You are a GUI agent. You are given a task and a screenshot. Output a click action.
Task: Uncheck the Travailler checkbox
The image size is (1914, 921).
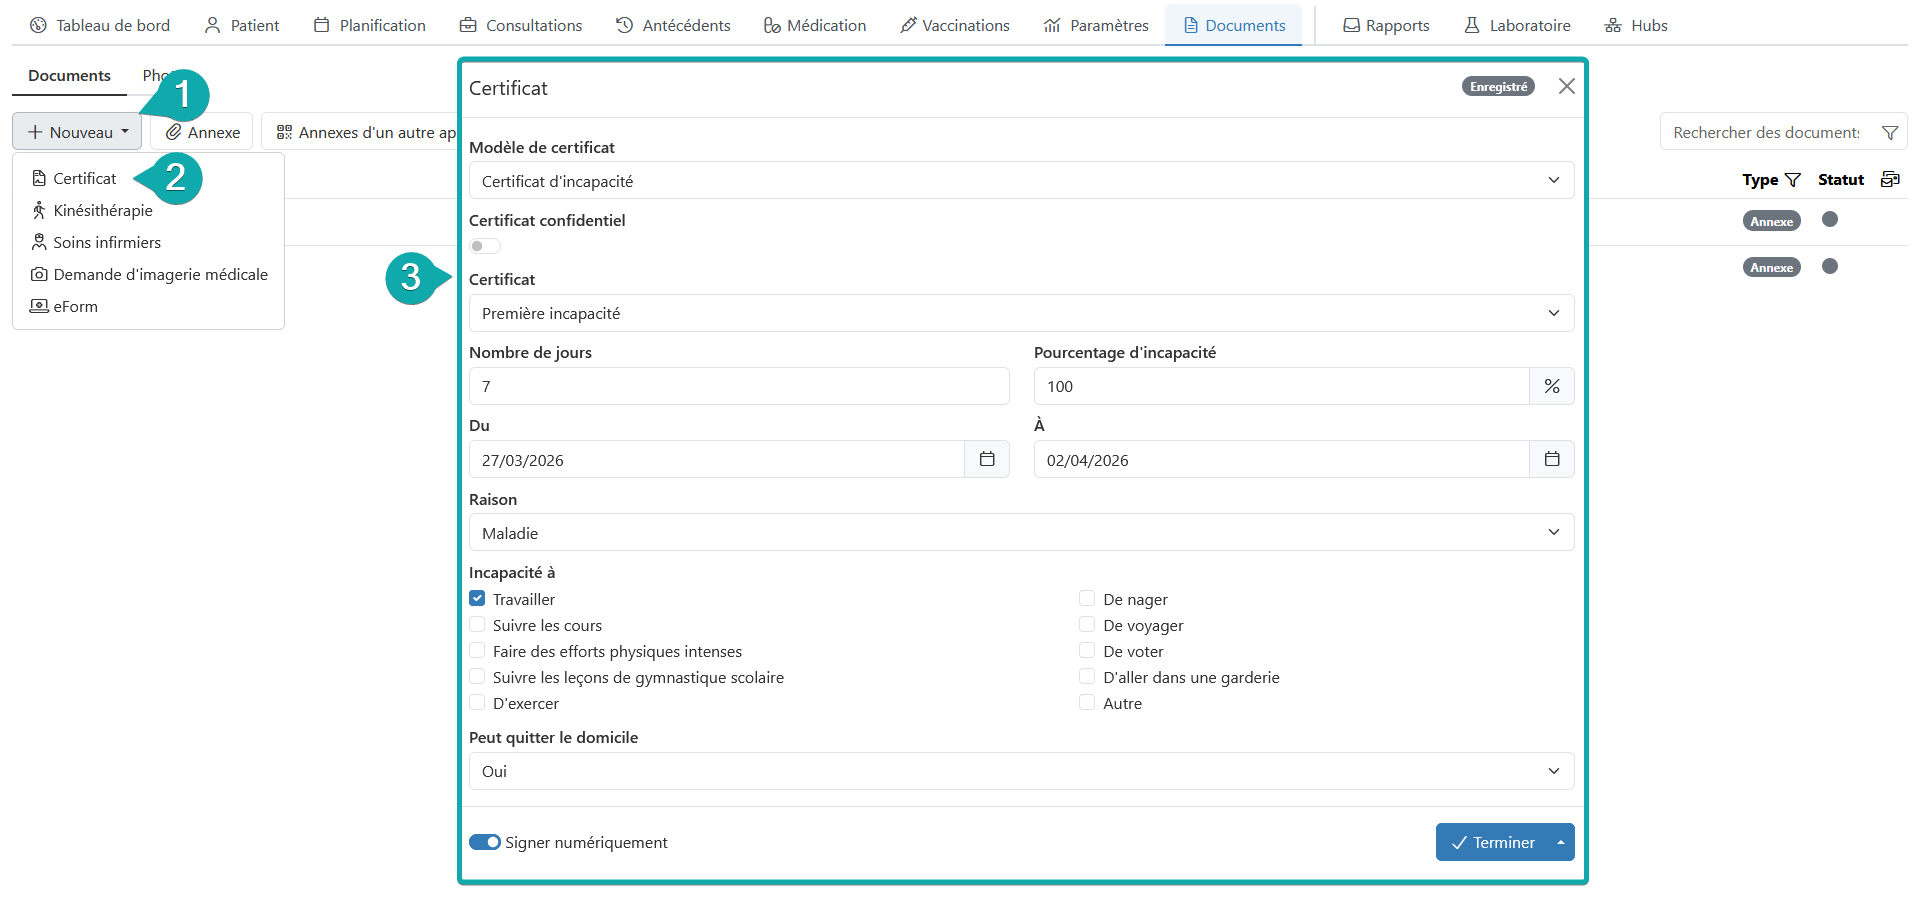pos(477,598)
